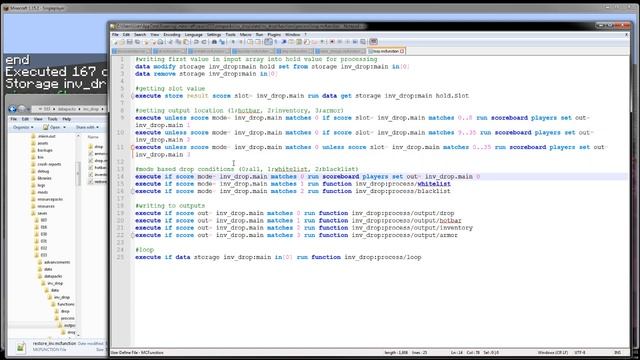Viewport: 640px width, 360px height.
Task: Select the 'crash-reports' folder in Explorer tree
Action: 49,164
